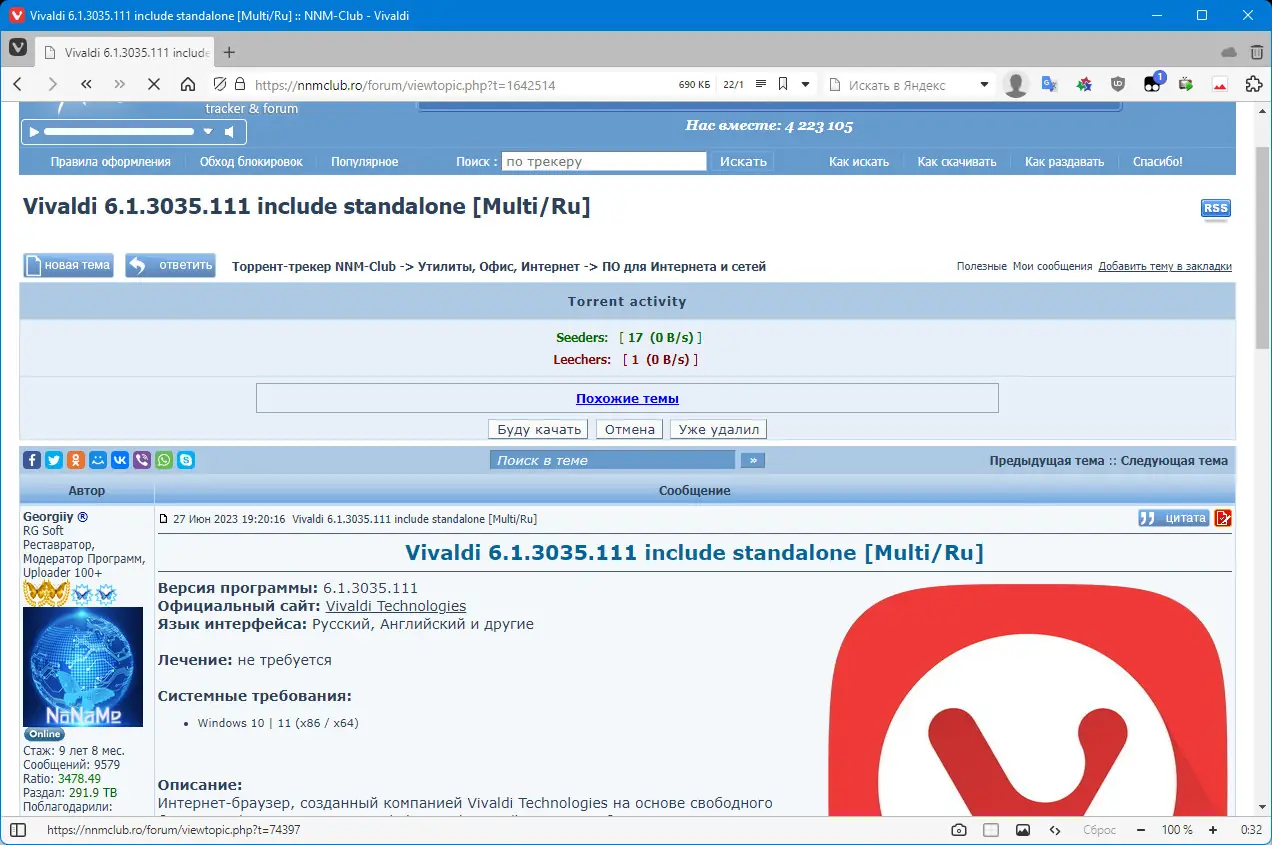Click новая тема button
Viewport: 1272px width, 845px height.
pos(68,265)
